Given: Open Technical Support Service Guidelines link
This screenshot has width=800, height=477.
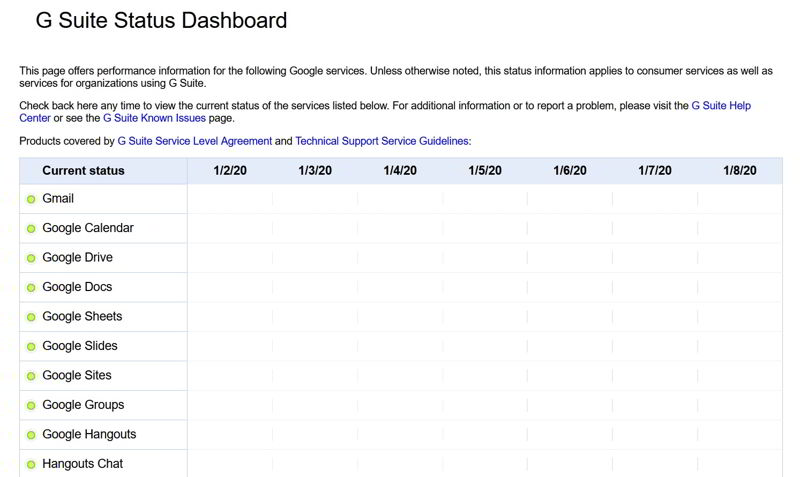Looking at the screenshot, I should 382,141.
